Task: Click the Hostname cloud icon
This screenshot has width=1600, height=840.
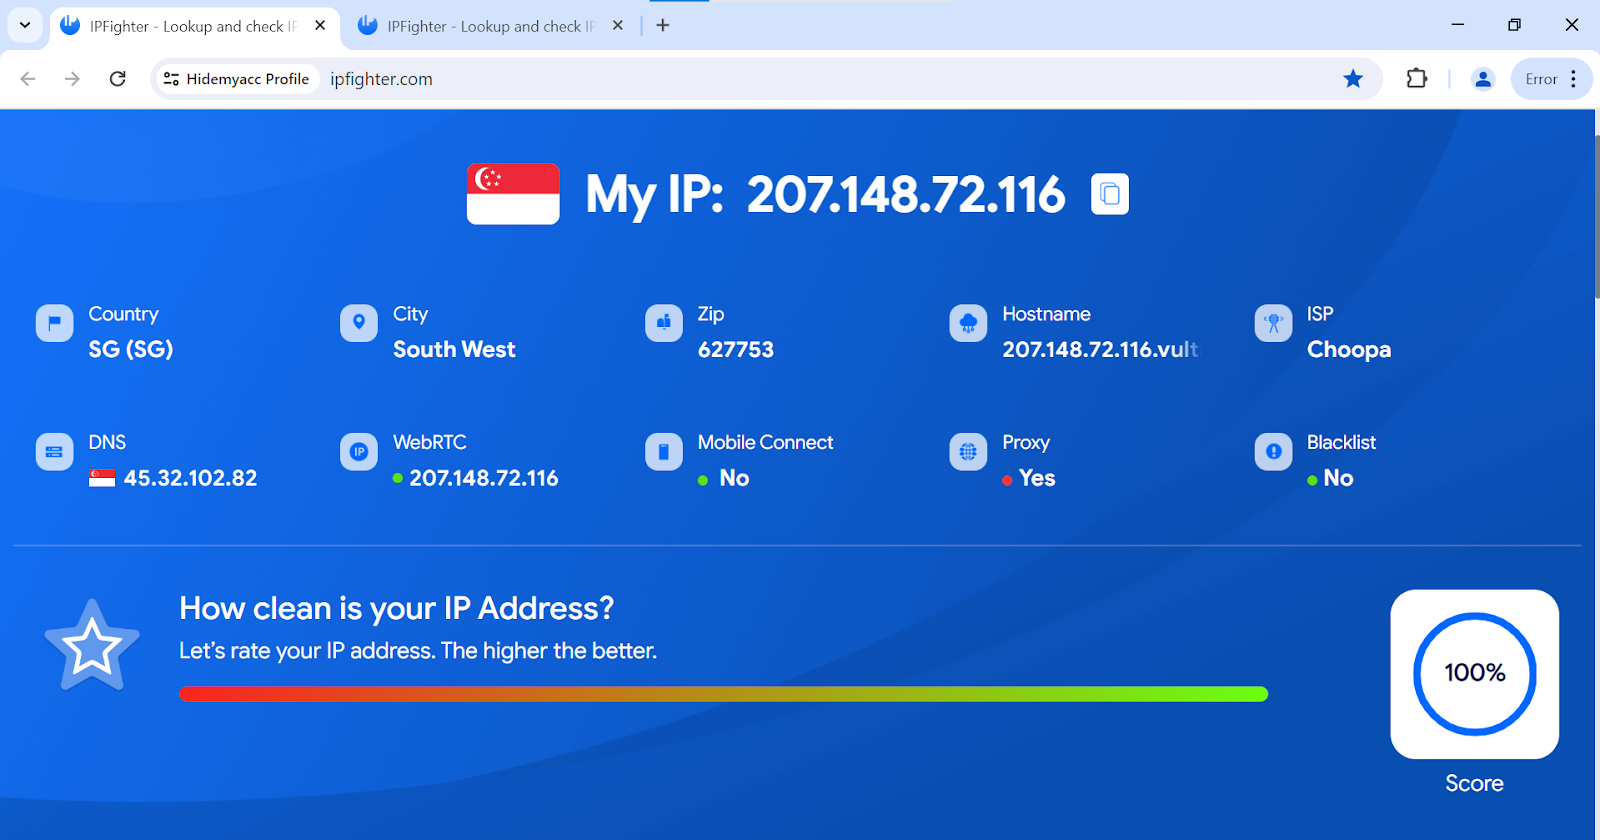Action: [968, 323]
